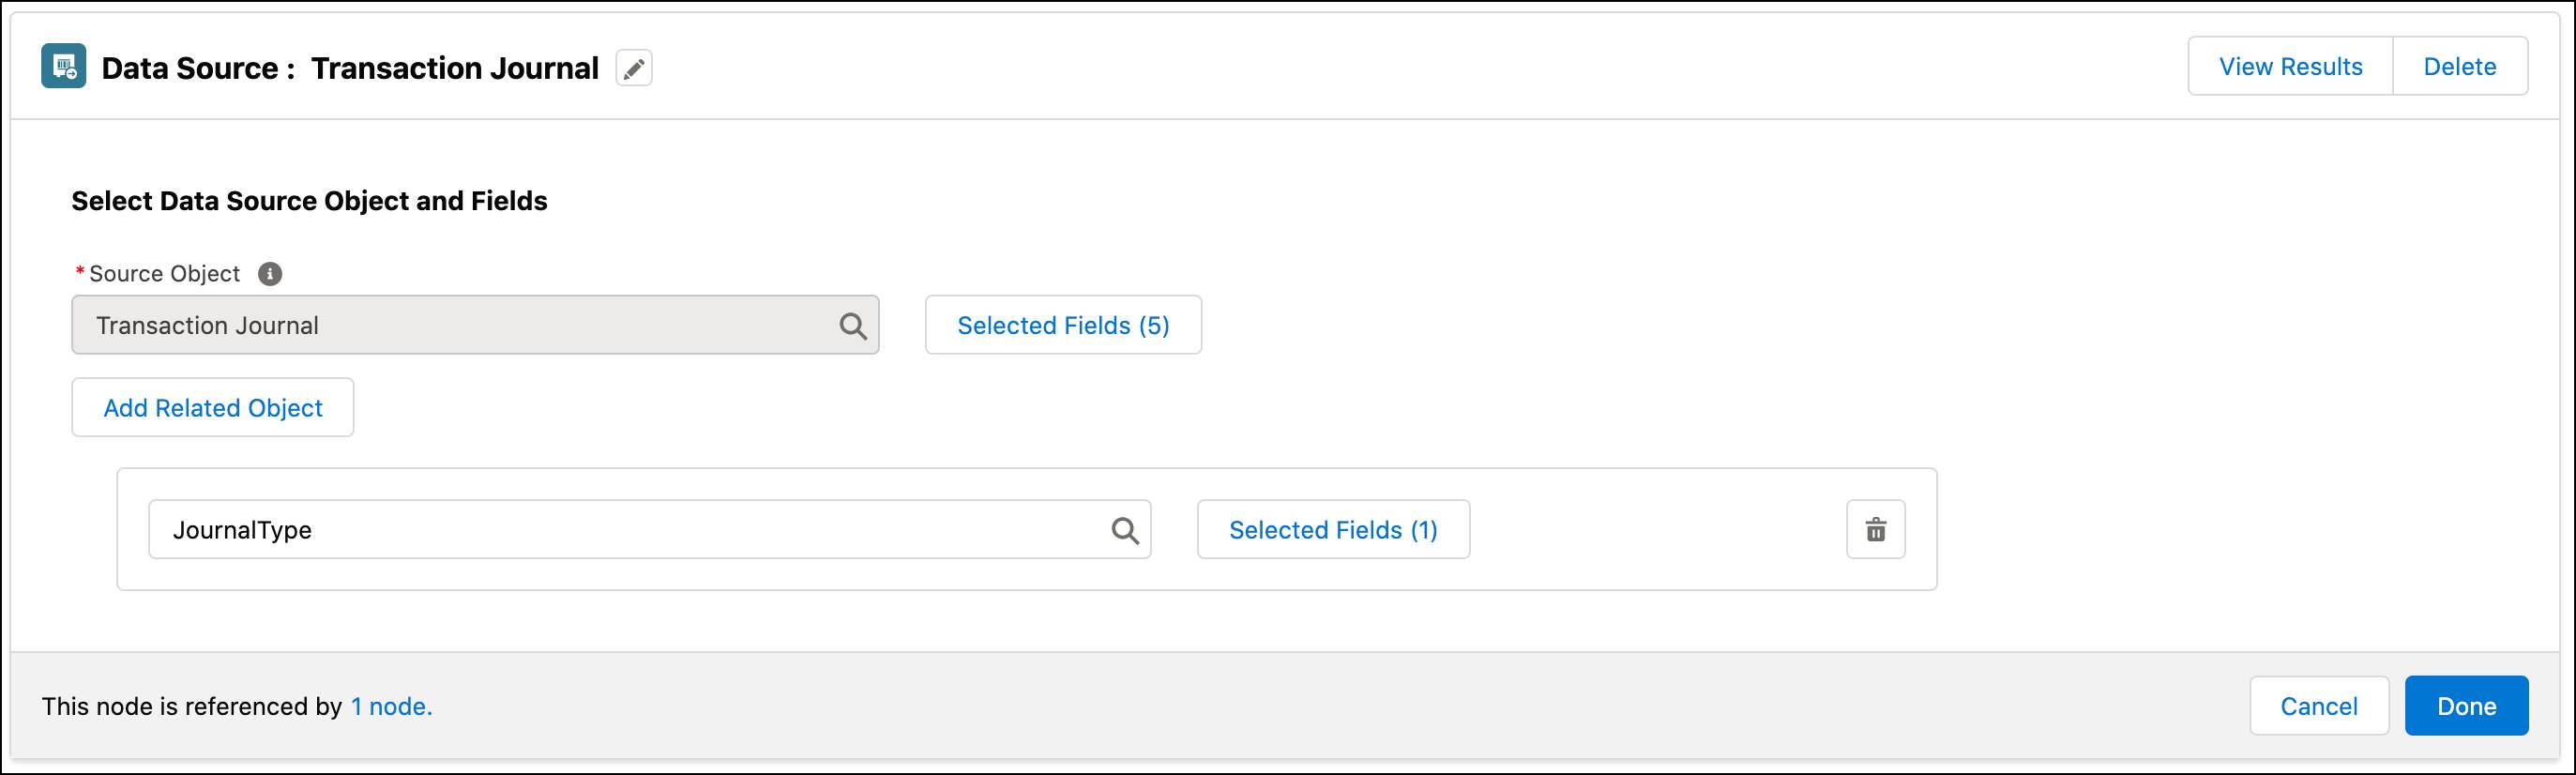Viewport: 2576px width, 775px height.
Task: Remove the JournalType related object with the trash icon
Action: coord(1875,529)
